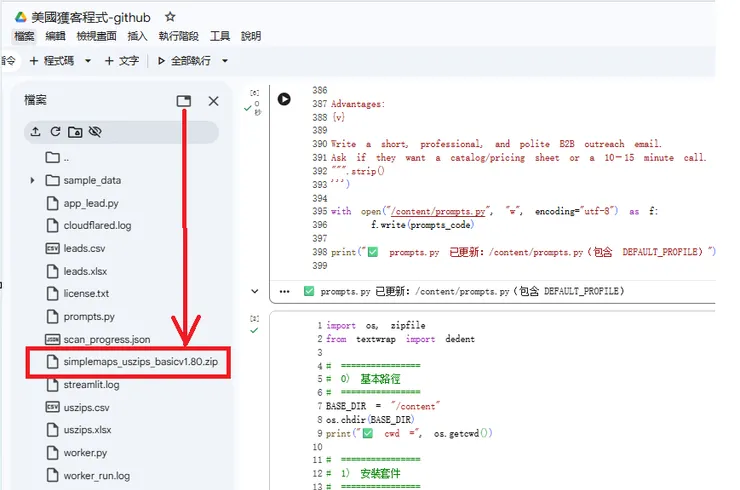Screen dimensions: 740x490
Task: Open output options three-dot menu
Action: 284,292
